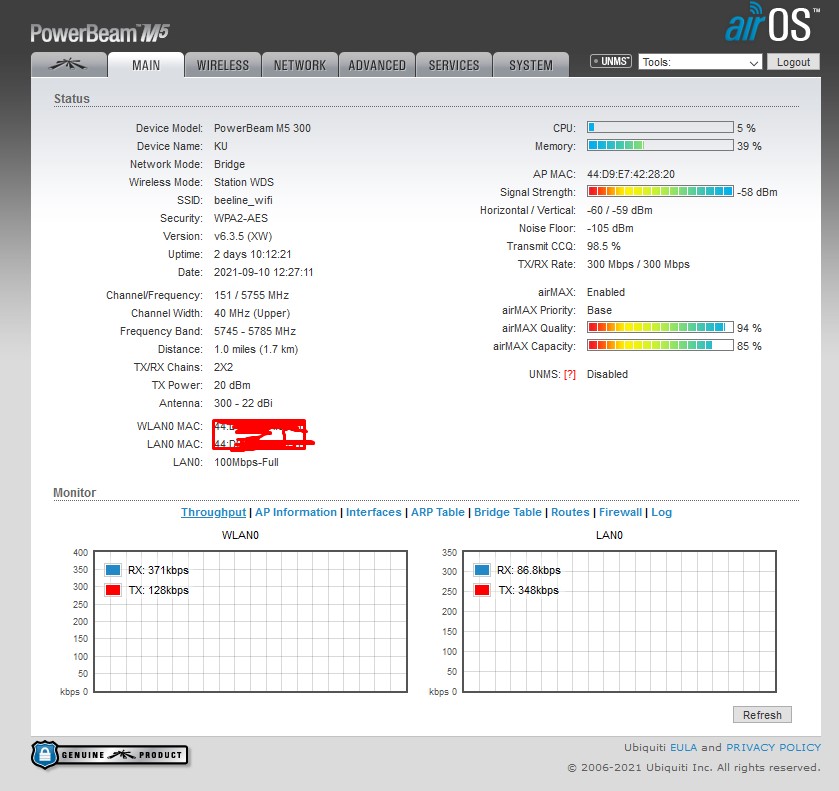Show AP Information in the monitor
Screen dimensions: 839x791
[x=296, y=512]
